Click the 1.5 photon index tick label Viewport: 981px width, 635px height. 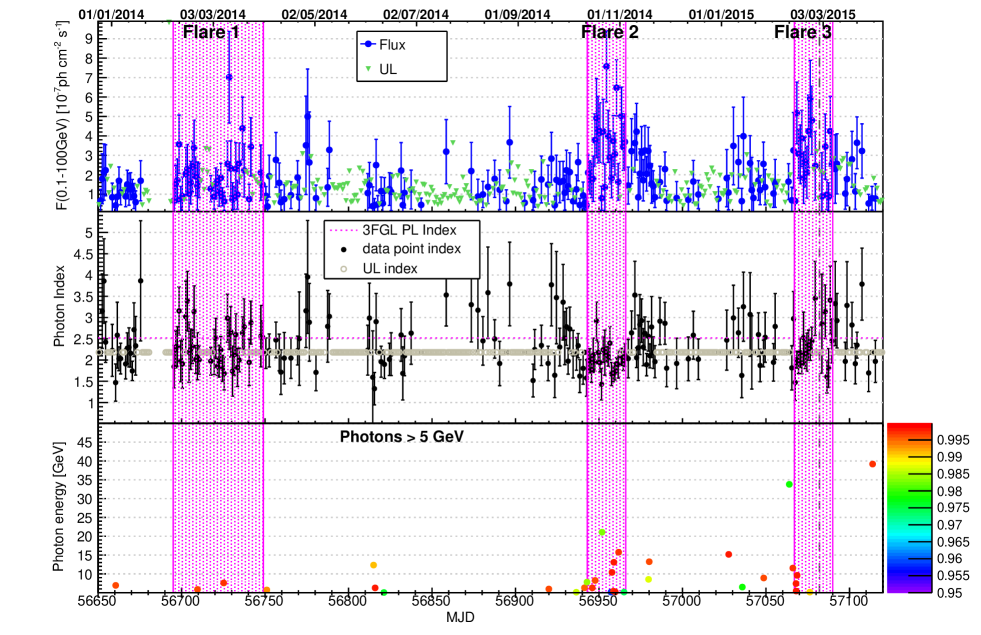(84, 382)
